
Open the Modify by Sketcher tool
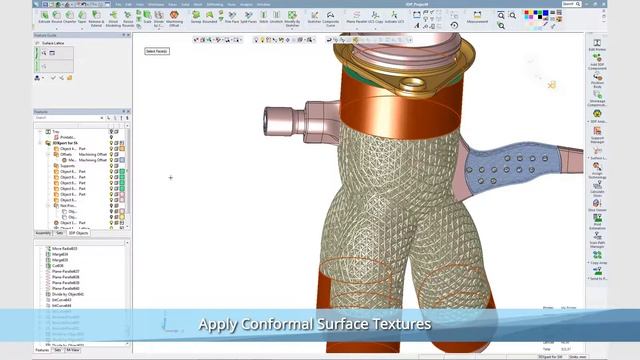[292, 19]
